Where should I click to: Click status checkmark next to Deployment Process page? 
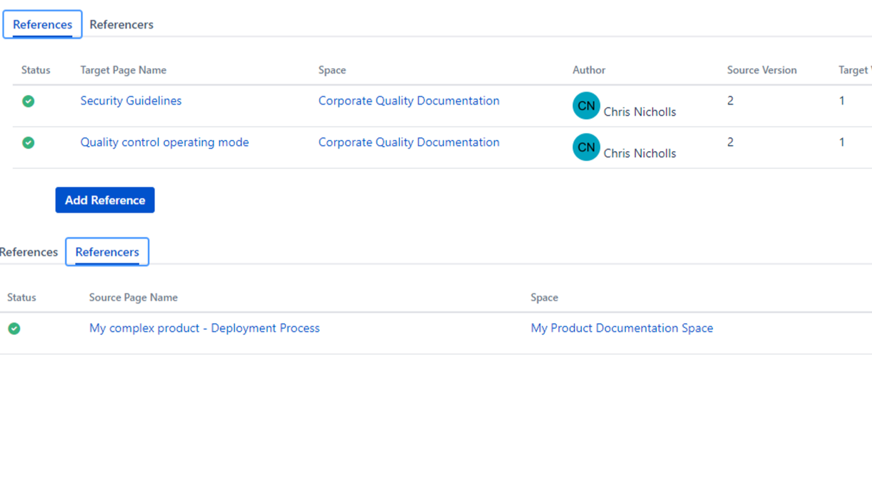(14, 328)
